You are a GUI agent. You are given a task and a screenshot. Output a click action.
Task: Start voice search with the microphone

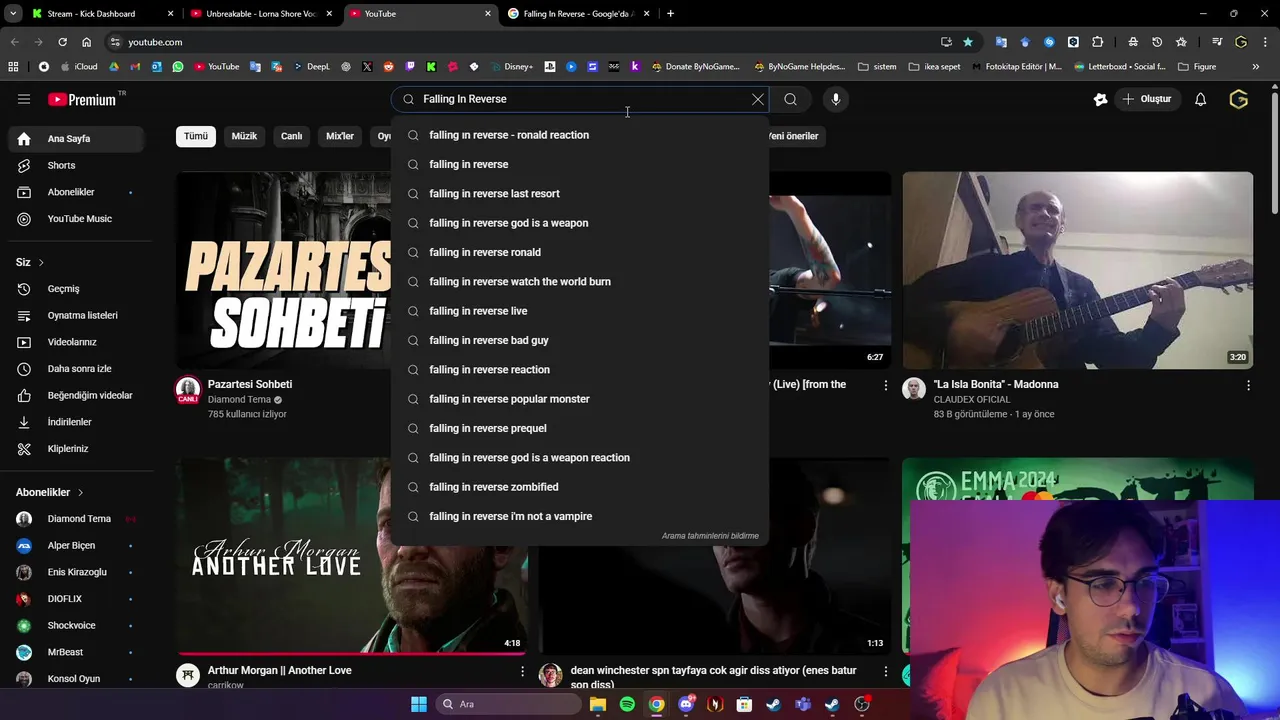point(836,99)
